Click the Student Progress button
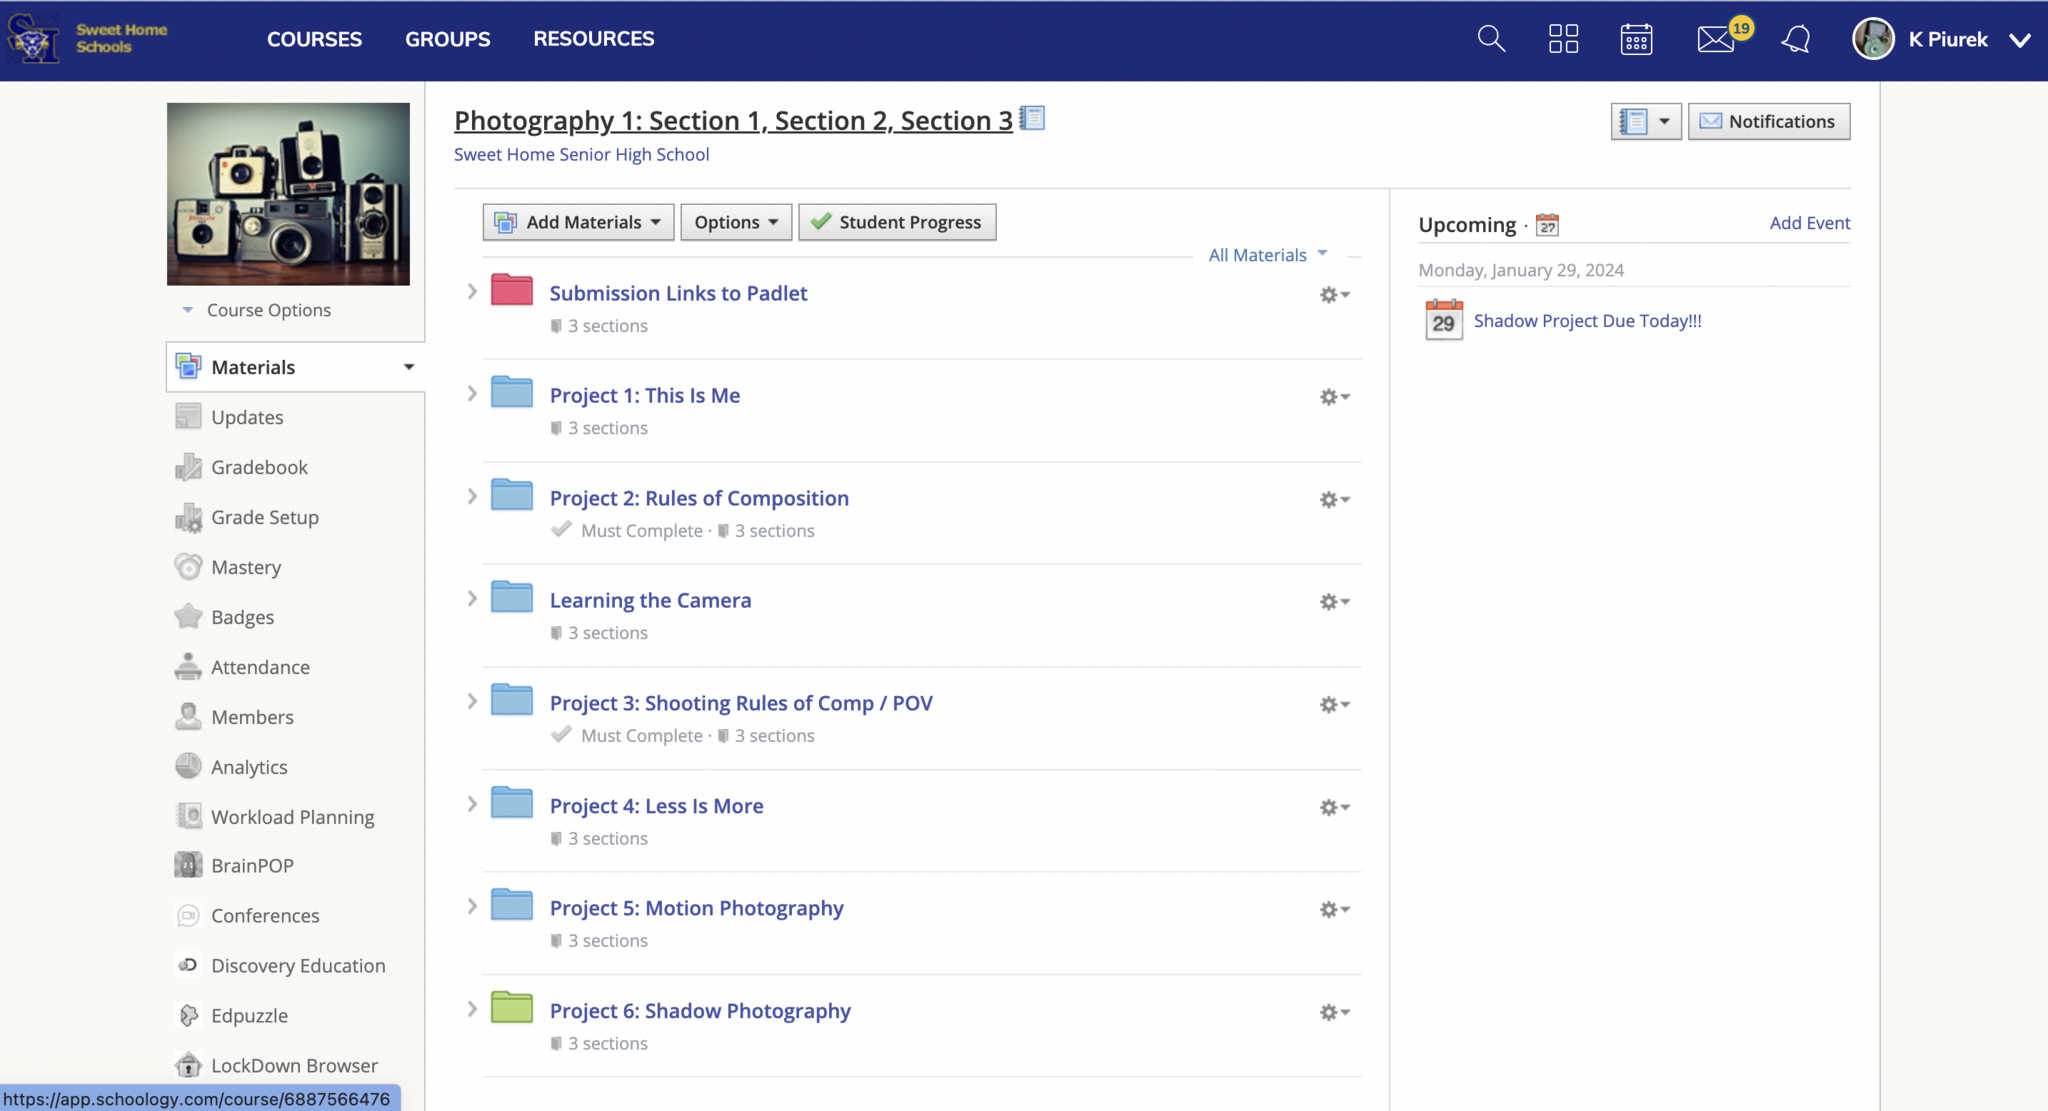Image resolution: width=2048 pixels, height=1111 pixels. coord(897,222)
